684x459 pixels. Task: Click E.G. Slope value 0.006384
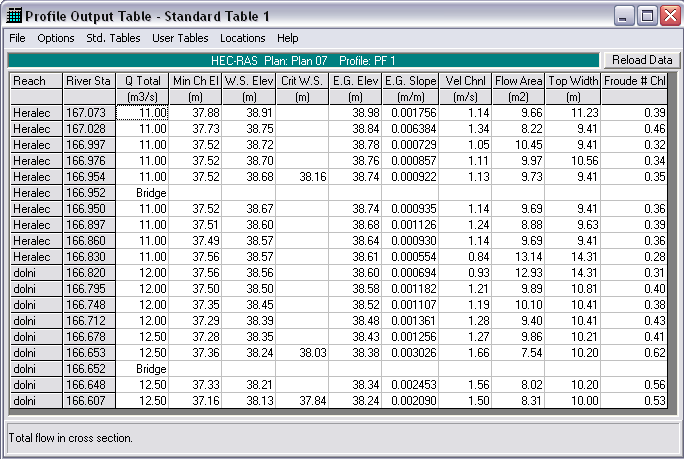410,129
